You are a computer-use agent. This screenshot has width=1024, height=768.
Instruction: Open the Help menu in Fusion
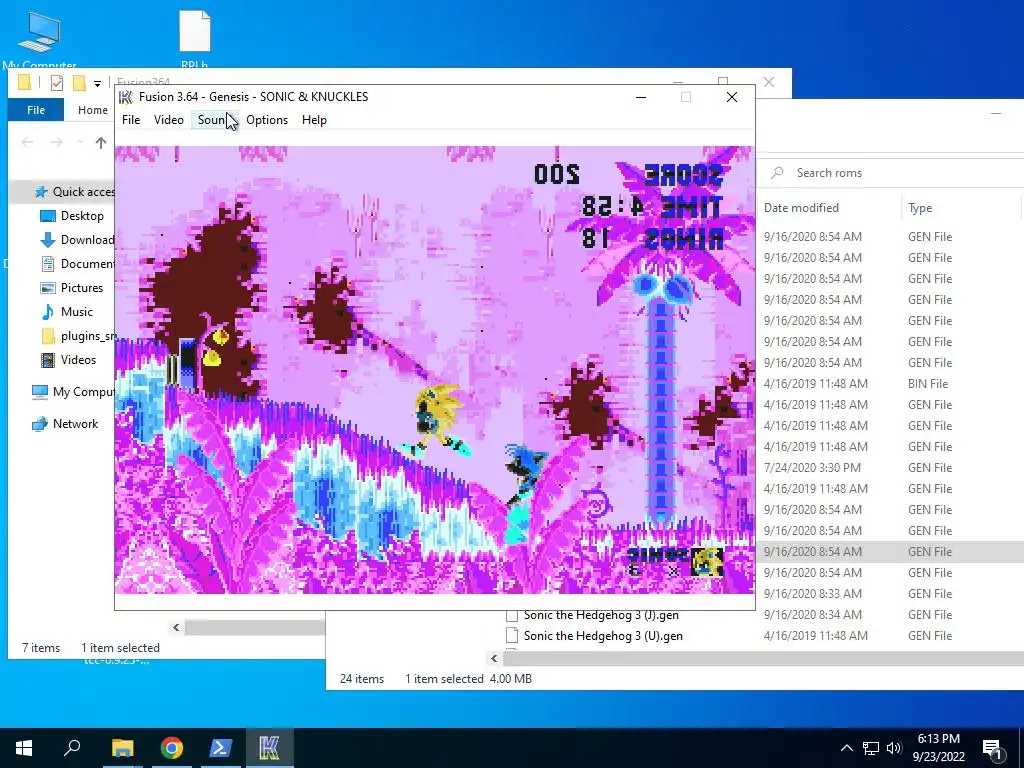click(314, 120)
